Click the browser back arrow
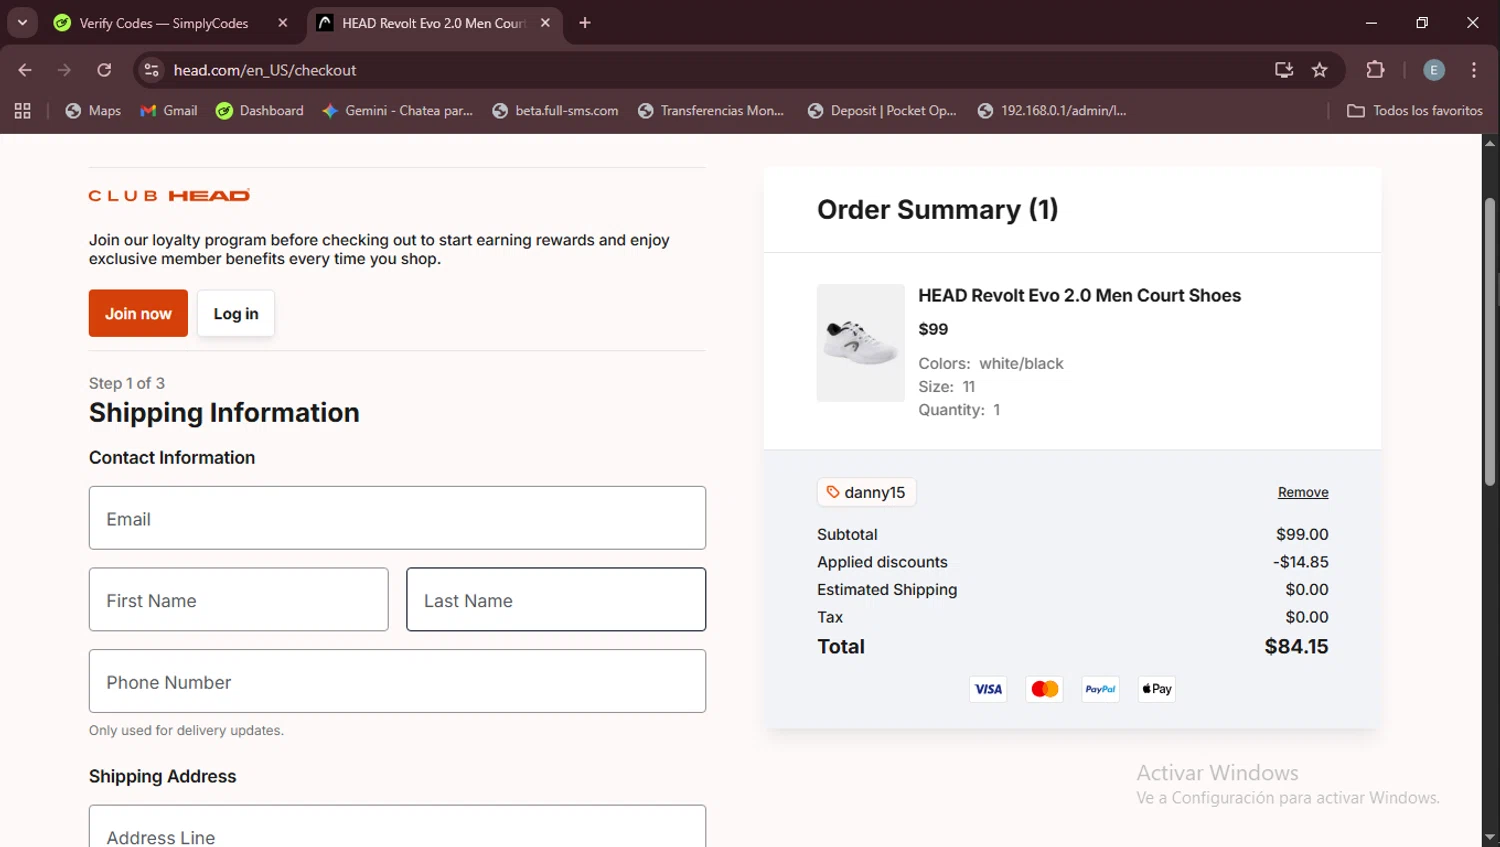 click(25, 70)
